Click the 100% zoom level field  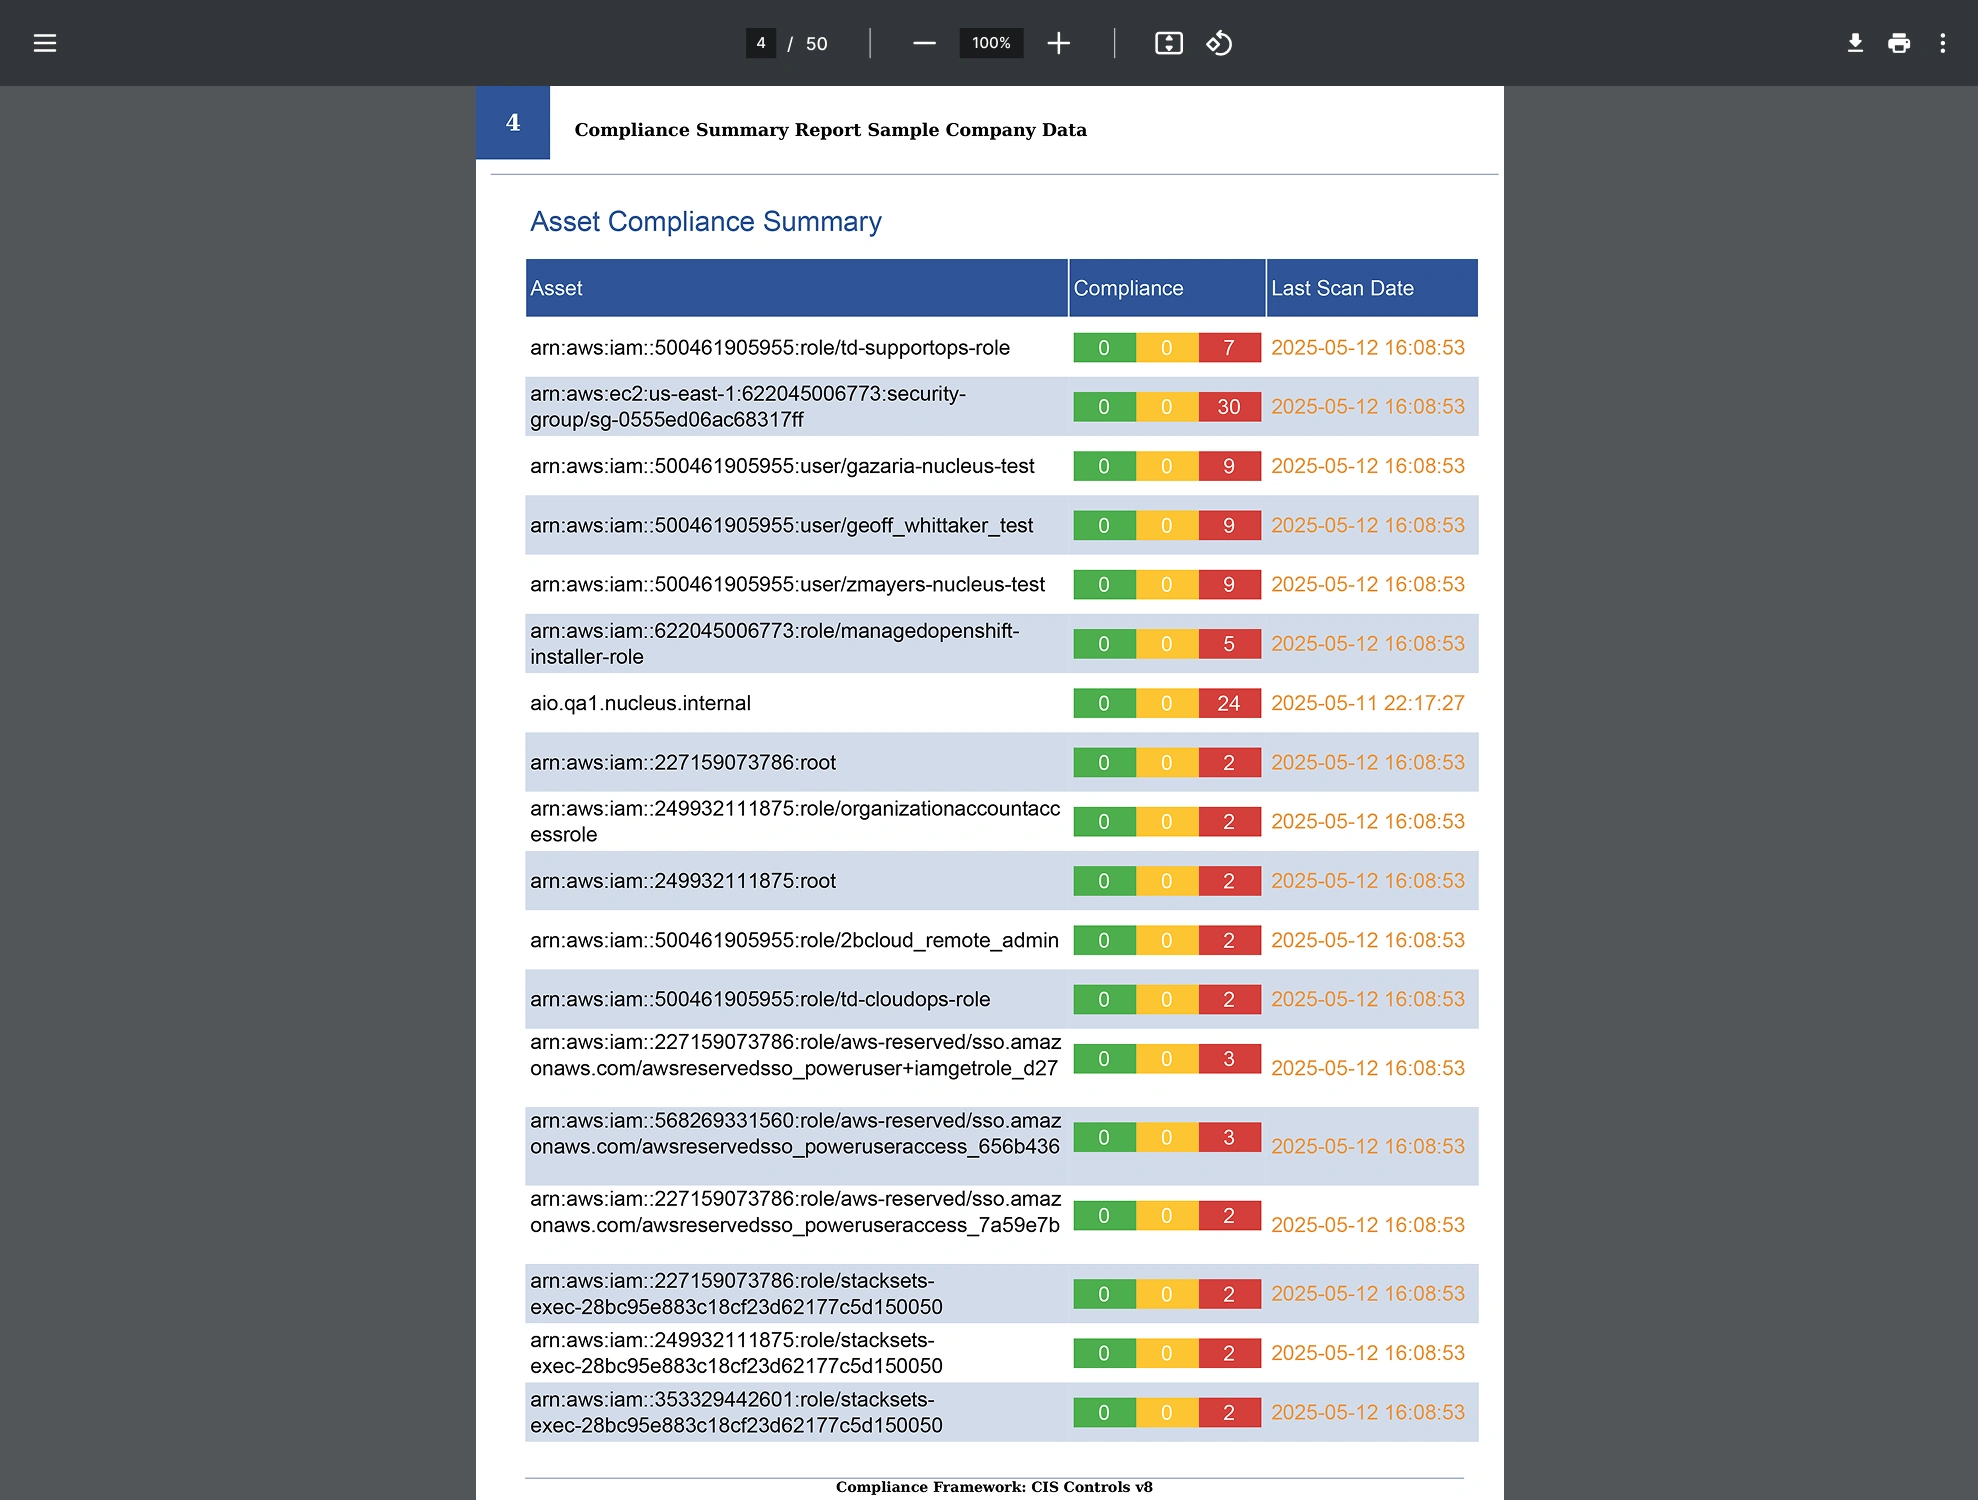click(x=990, y=43)
